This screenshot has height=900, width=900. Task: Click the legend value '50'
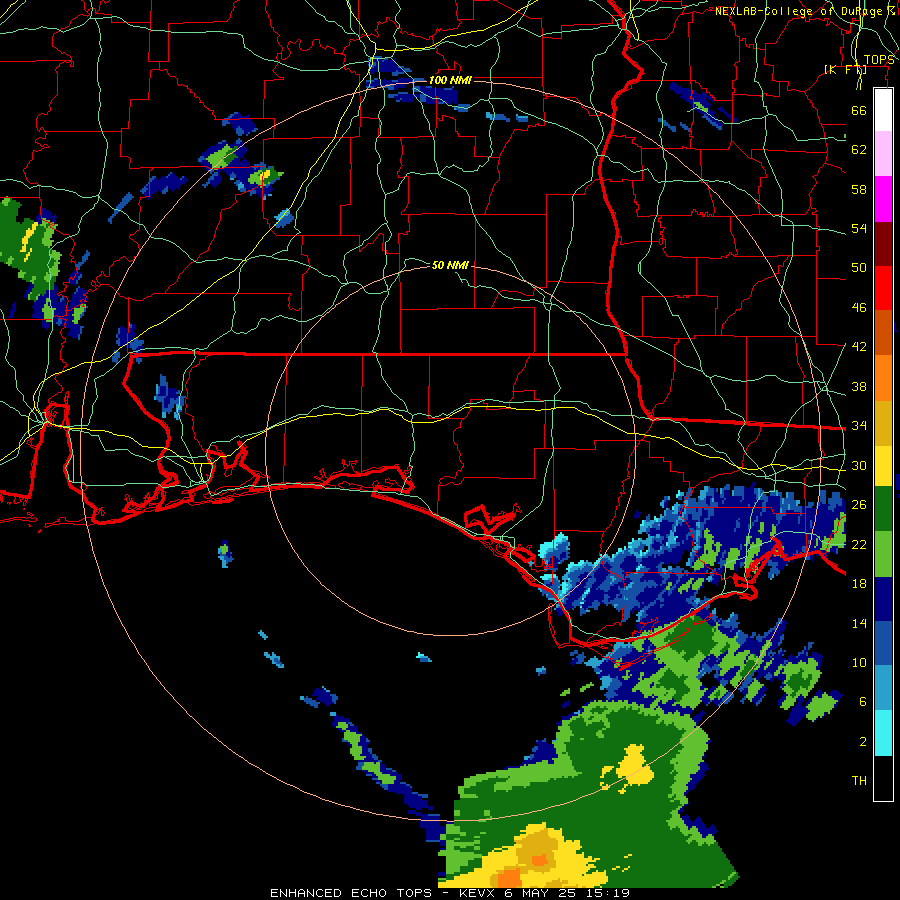[x=859, y=268]
